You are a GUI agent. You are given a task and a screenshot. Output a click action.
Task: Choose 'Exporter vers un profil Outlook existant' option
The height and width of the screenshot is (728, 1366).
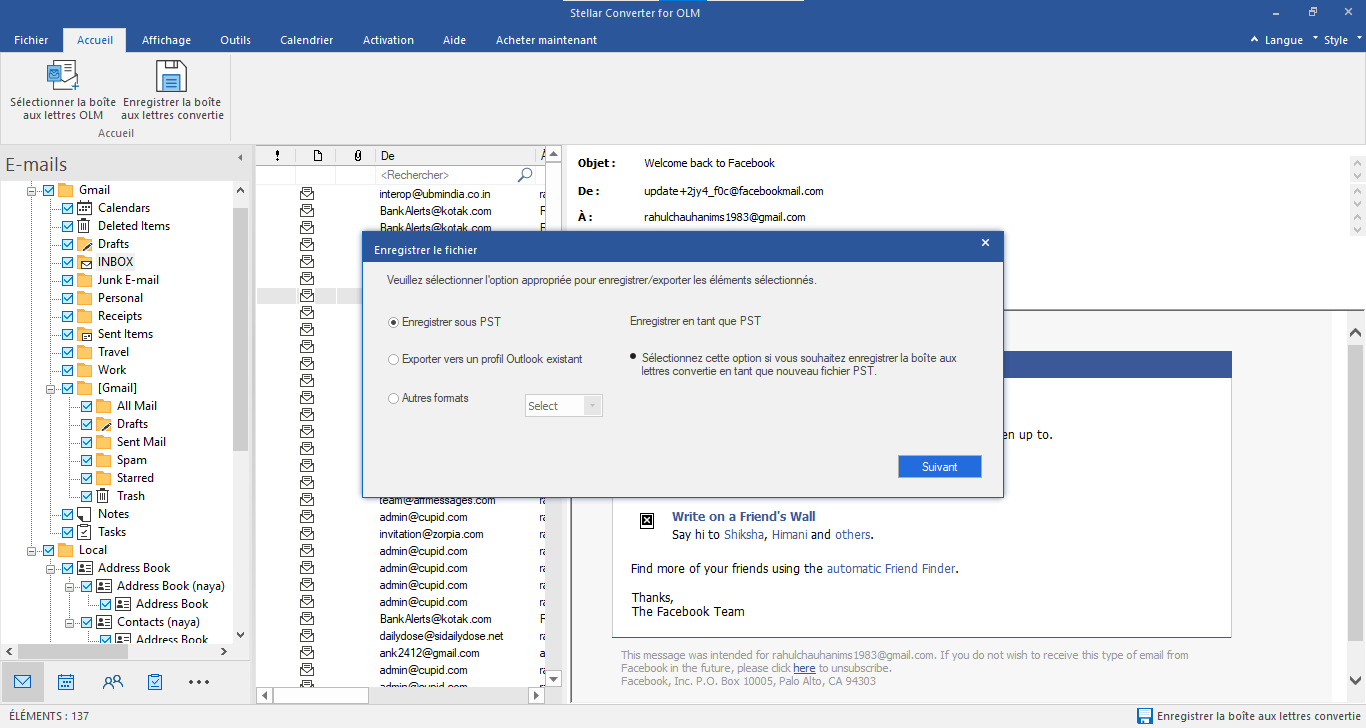tap(394, 359)
